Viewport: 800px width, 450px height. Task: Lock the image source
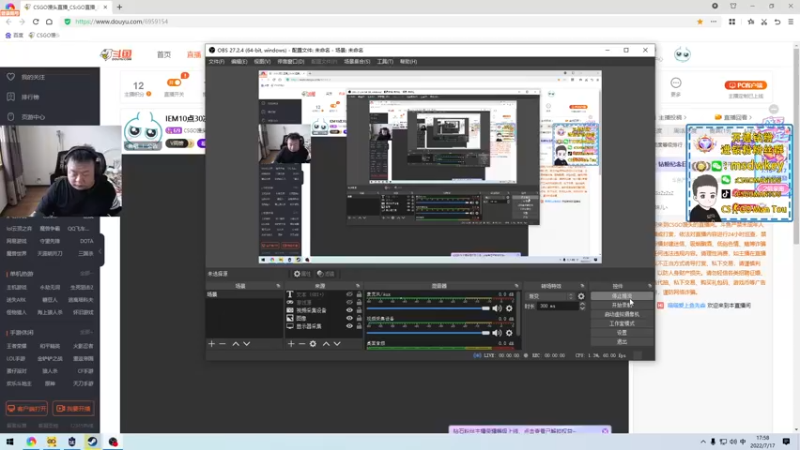(x=359, y=318)
